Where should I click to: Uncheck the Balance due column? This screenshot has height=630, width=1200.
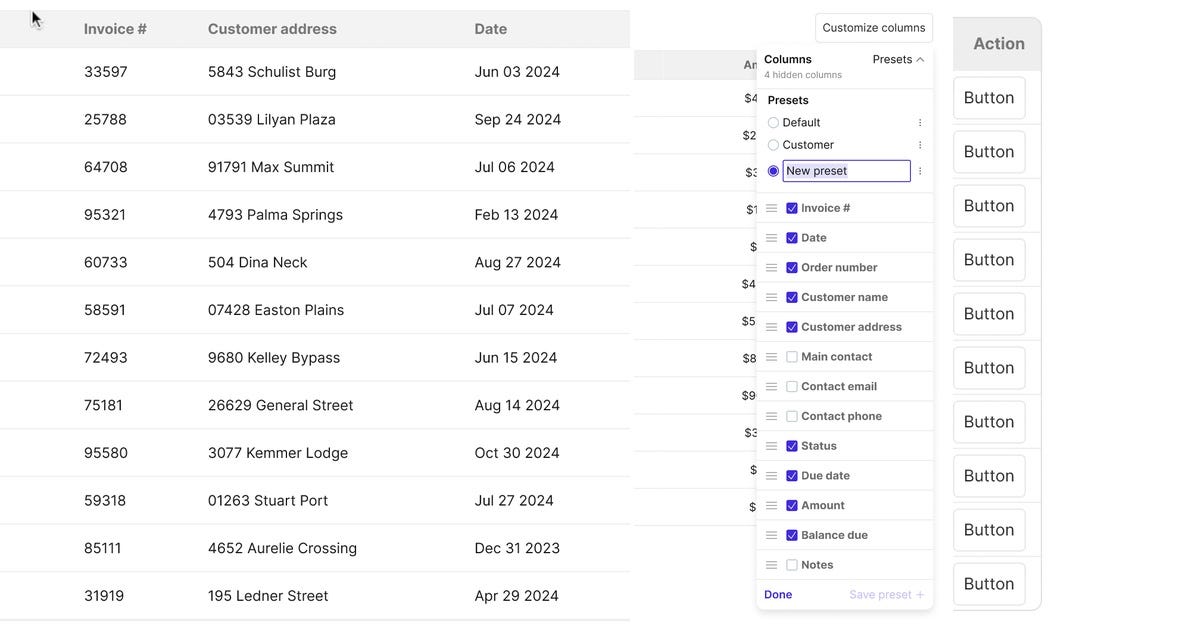click(791, 534)
